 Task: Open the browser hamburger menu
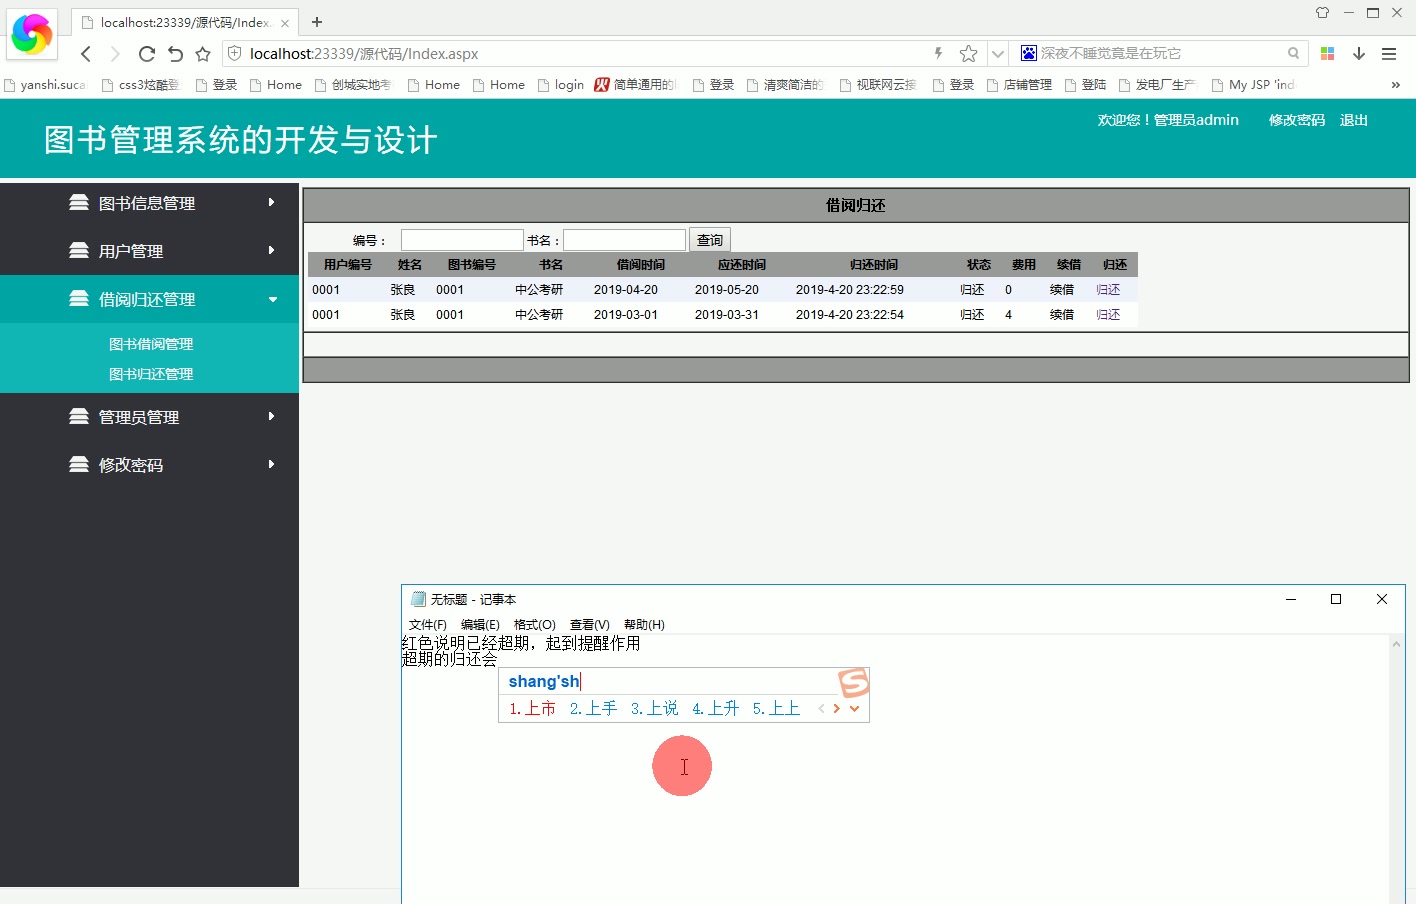coord(1389,54)
